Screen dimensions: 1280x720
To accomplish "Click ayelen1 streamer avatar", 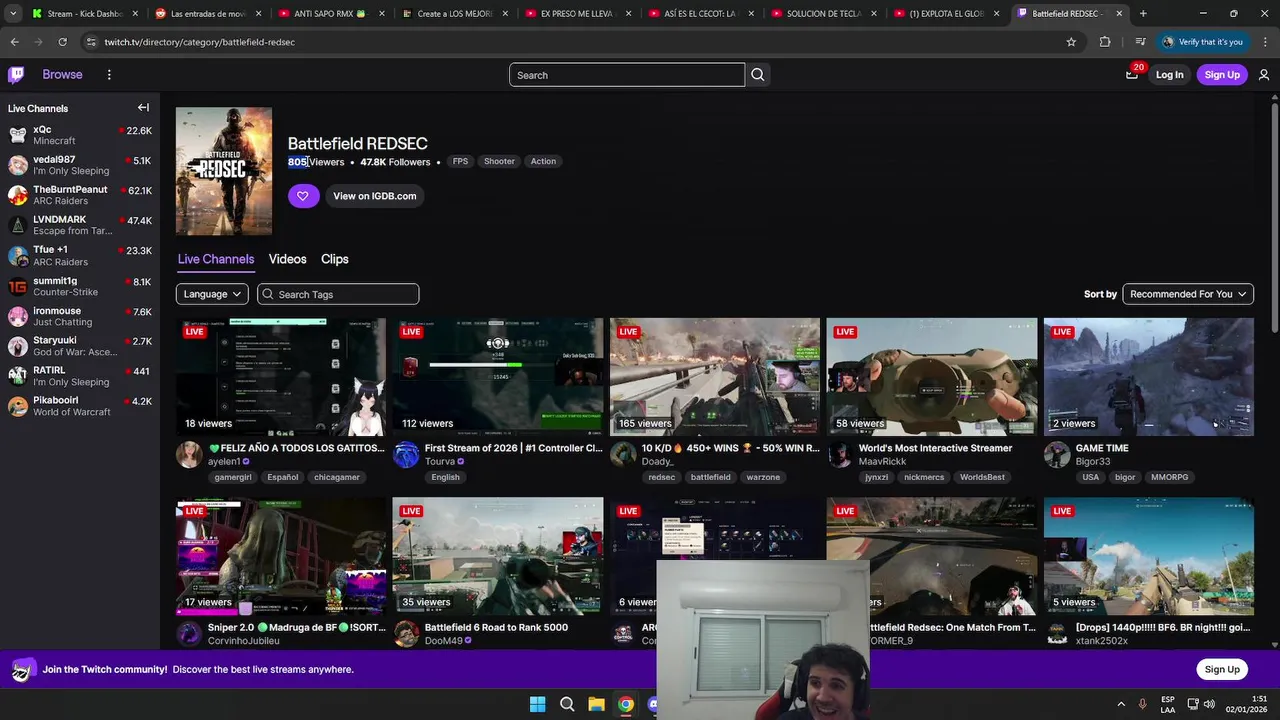I will (189, 455).
